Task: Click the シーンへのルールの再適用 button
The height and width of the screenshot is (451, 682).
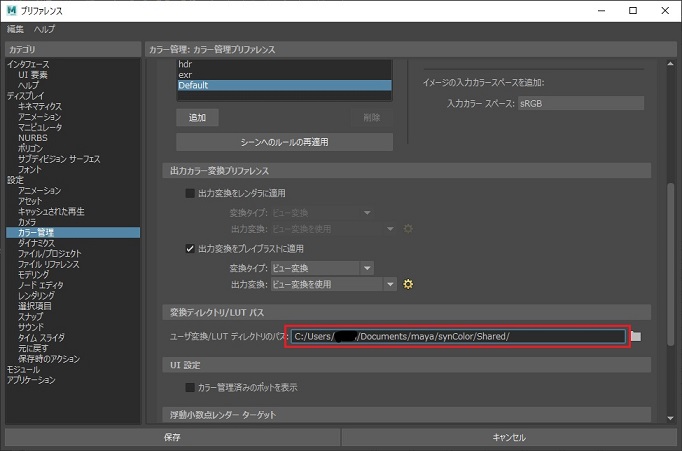Action: (284, 142)
